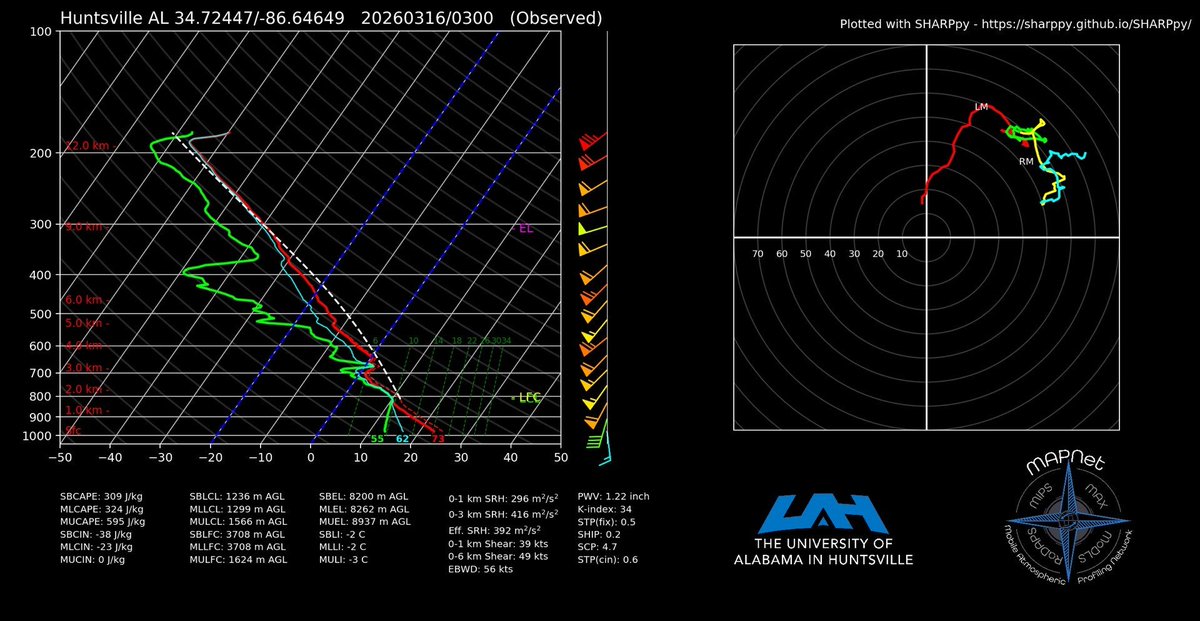
Task: Click the surface dewpoint value 55
Action: coord(377,439)
